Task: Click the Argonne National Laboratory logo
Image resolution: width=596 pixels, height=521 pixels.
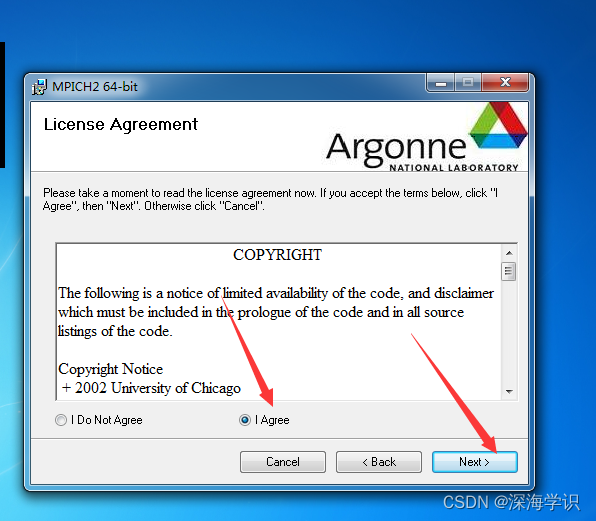Action: (x=426, y=137)
